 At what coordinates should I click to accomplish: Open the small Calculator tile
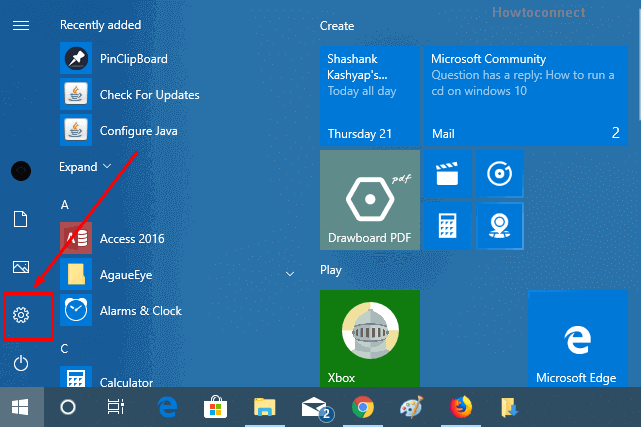point(448,226)
